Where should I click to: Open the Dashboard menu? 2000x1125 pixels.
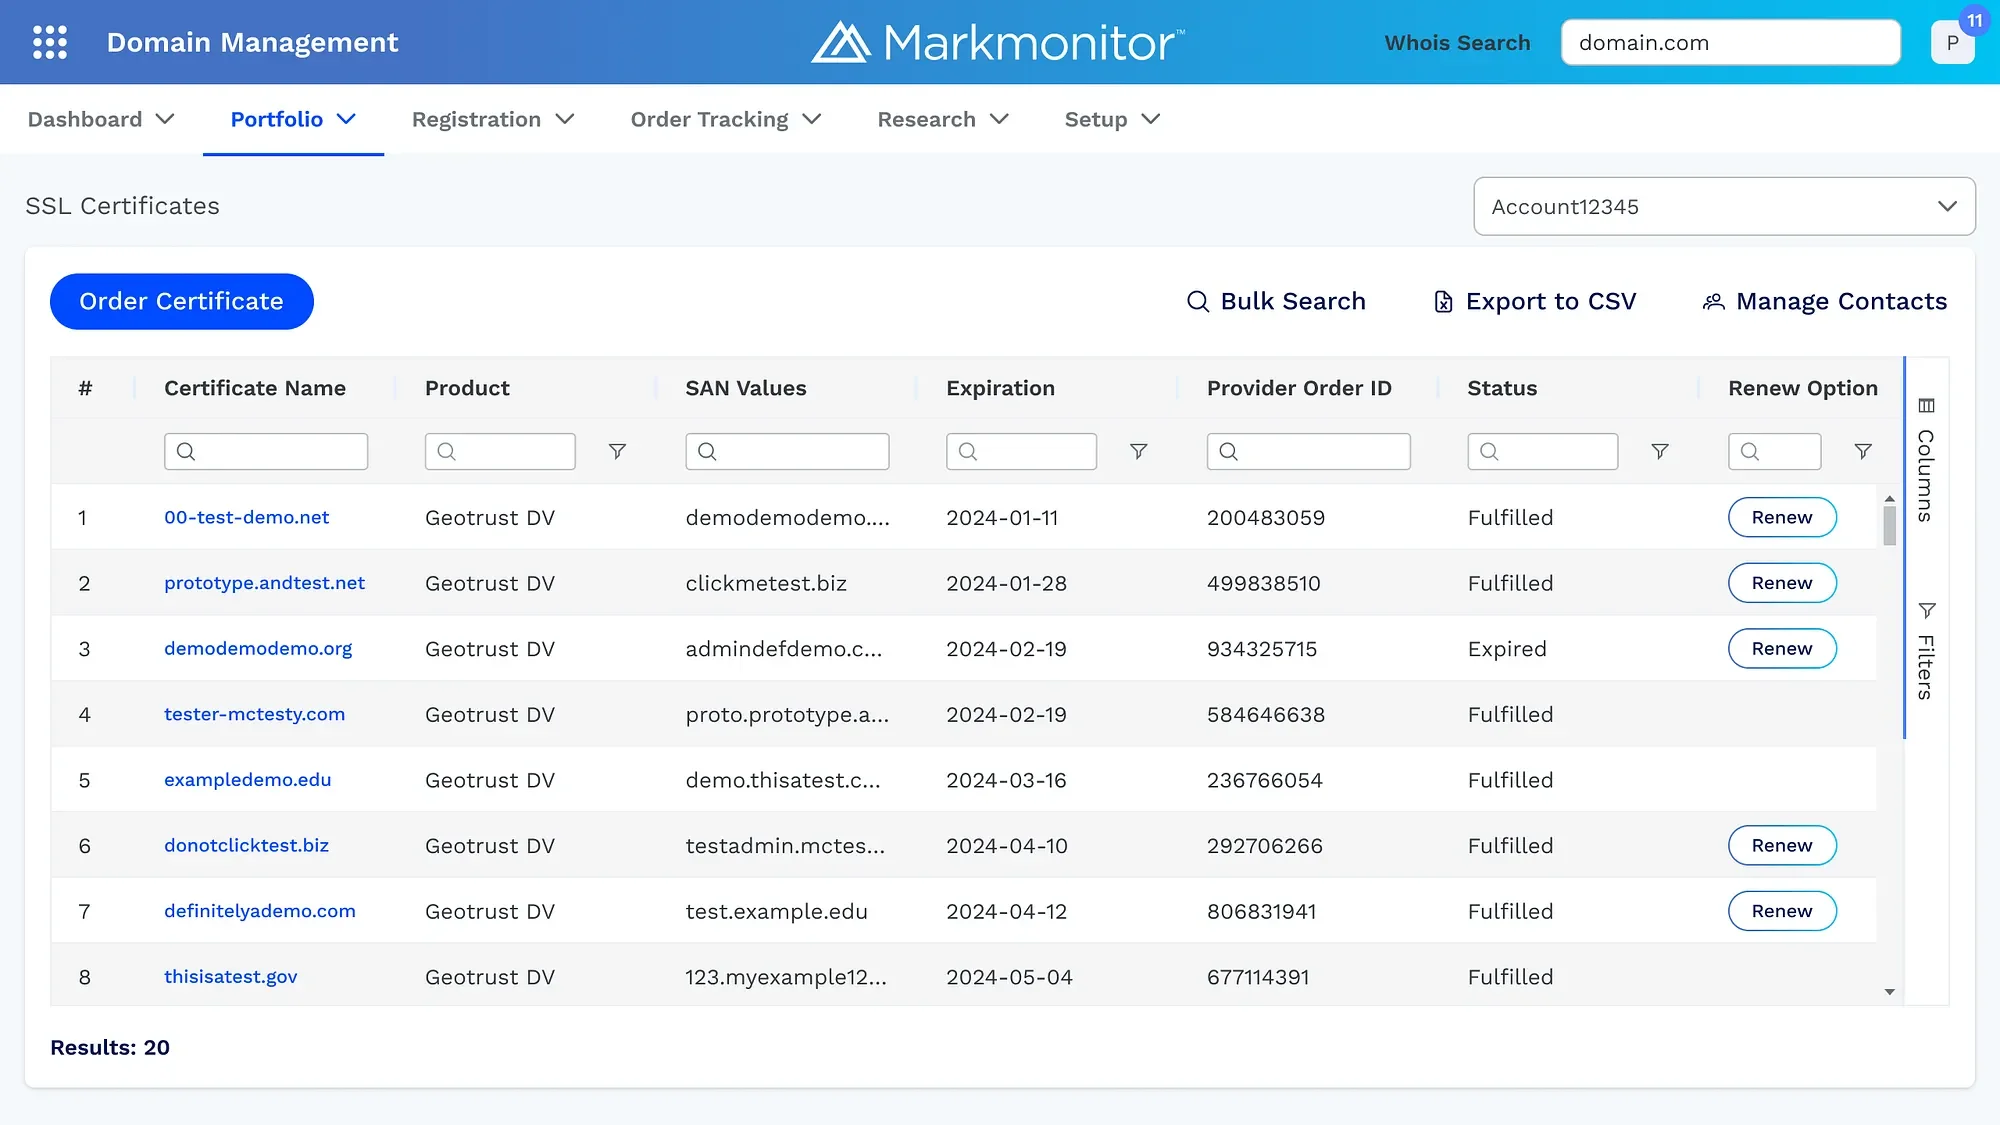pyautogui.click(x=101, y=119)
